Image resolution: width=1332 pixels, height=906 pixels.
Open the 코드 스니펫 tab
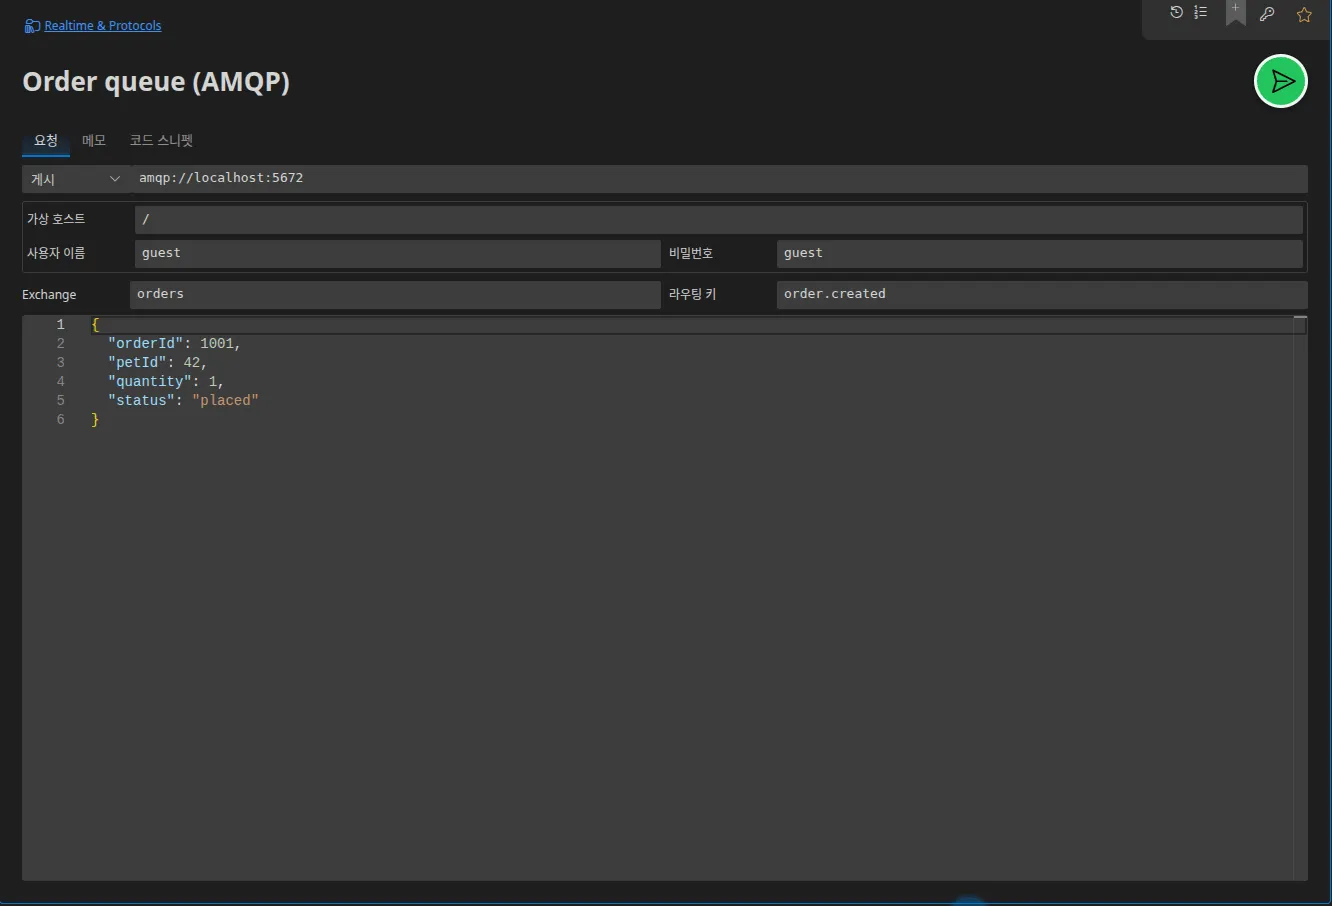[x=161, y=141]
